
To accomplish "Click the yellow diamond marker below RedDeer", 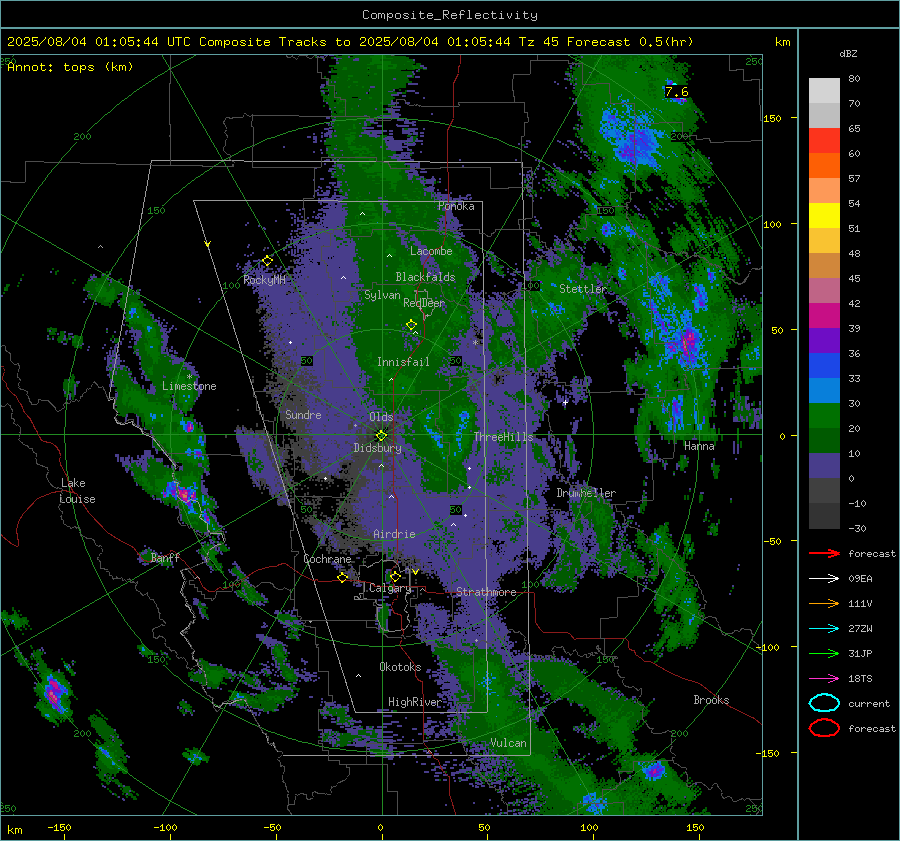I will coord(412,325).
